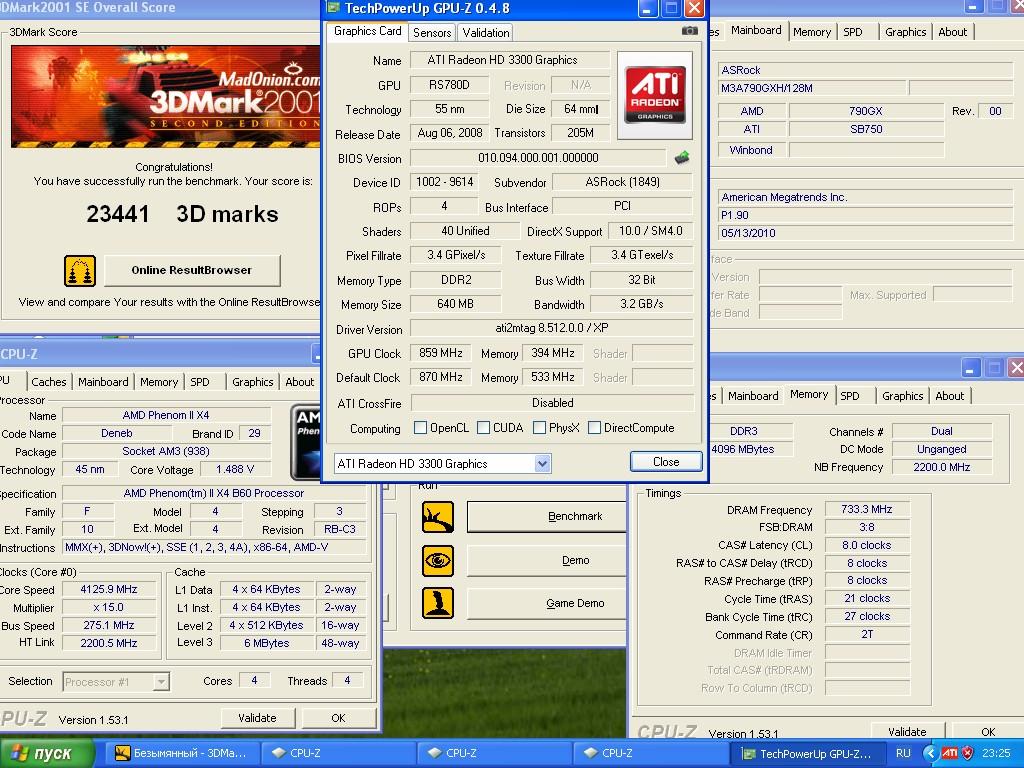Click Validate in bottom-right CPU-Z window
The image size is (1024, 768).
pos(907,731)
